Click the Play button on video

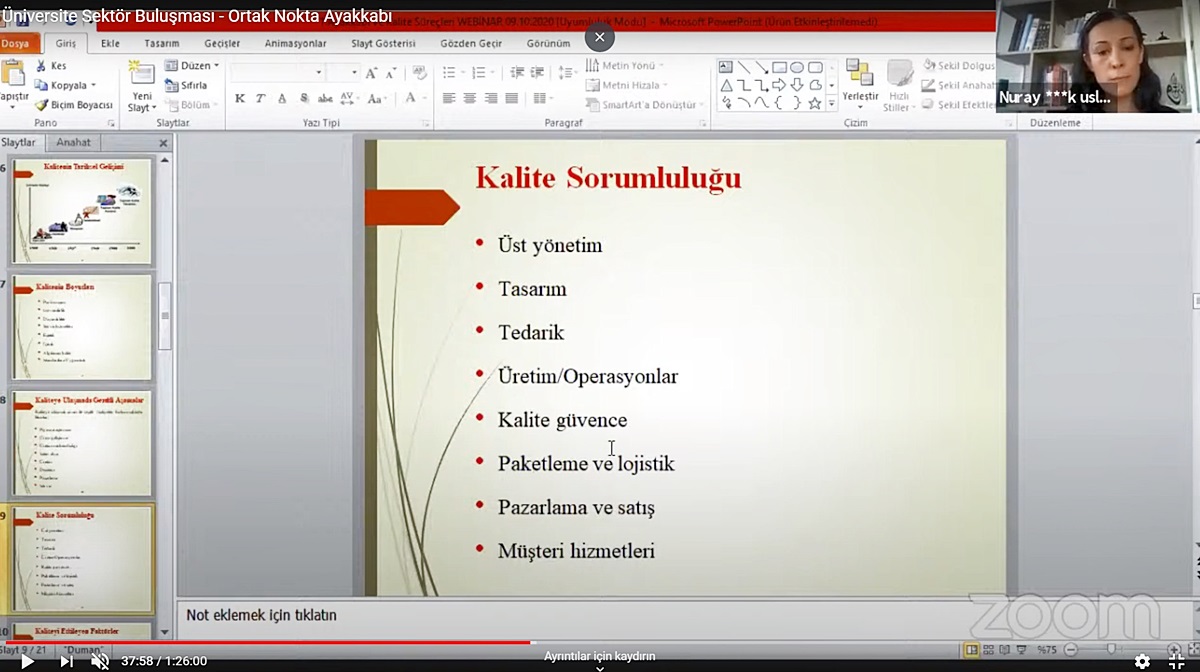coord(27,661)
